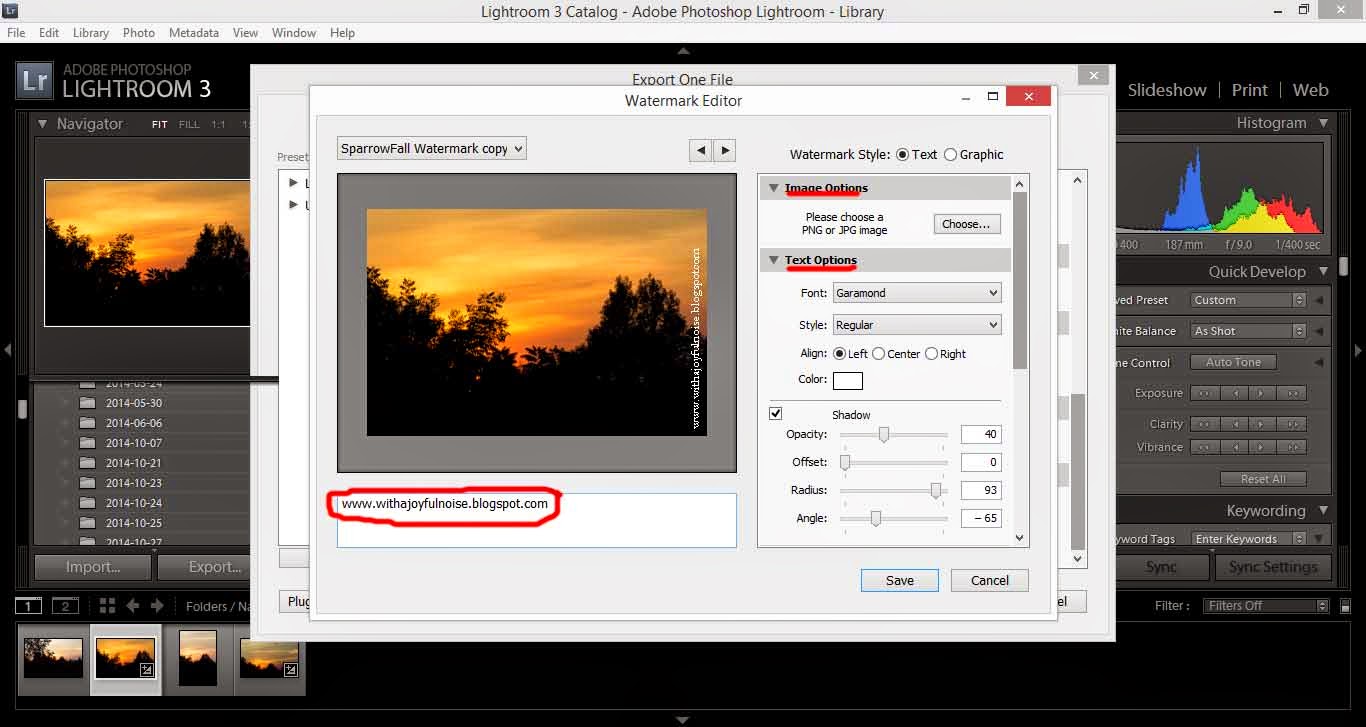This screenshot has width=1366, height=727.
Task: Select main window display icon 1
Action: pyautogui.click(x=29, y=606)
